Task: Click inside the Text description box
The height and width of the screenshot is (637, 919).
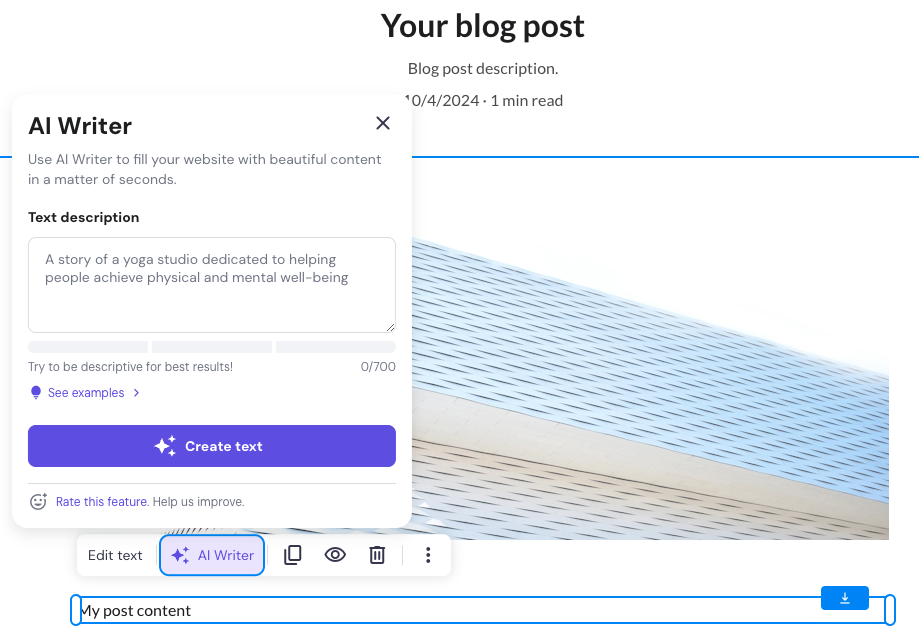Action: point(211,284)
